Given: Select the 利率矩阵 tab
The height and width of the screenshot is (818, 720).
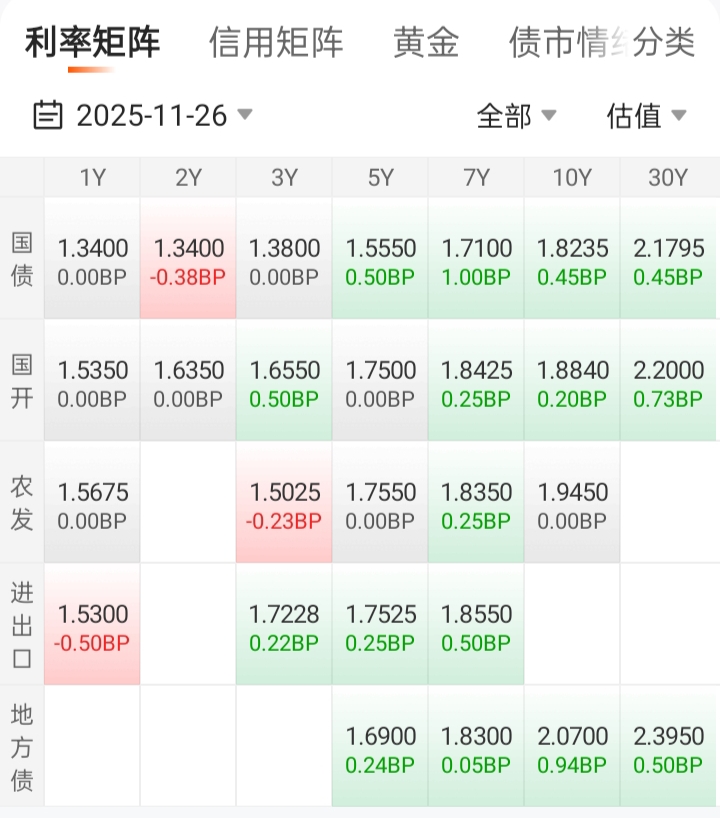Looking at the screenshot, I should coord(92,43).
